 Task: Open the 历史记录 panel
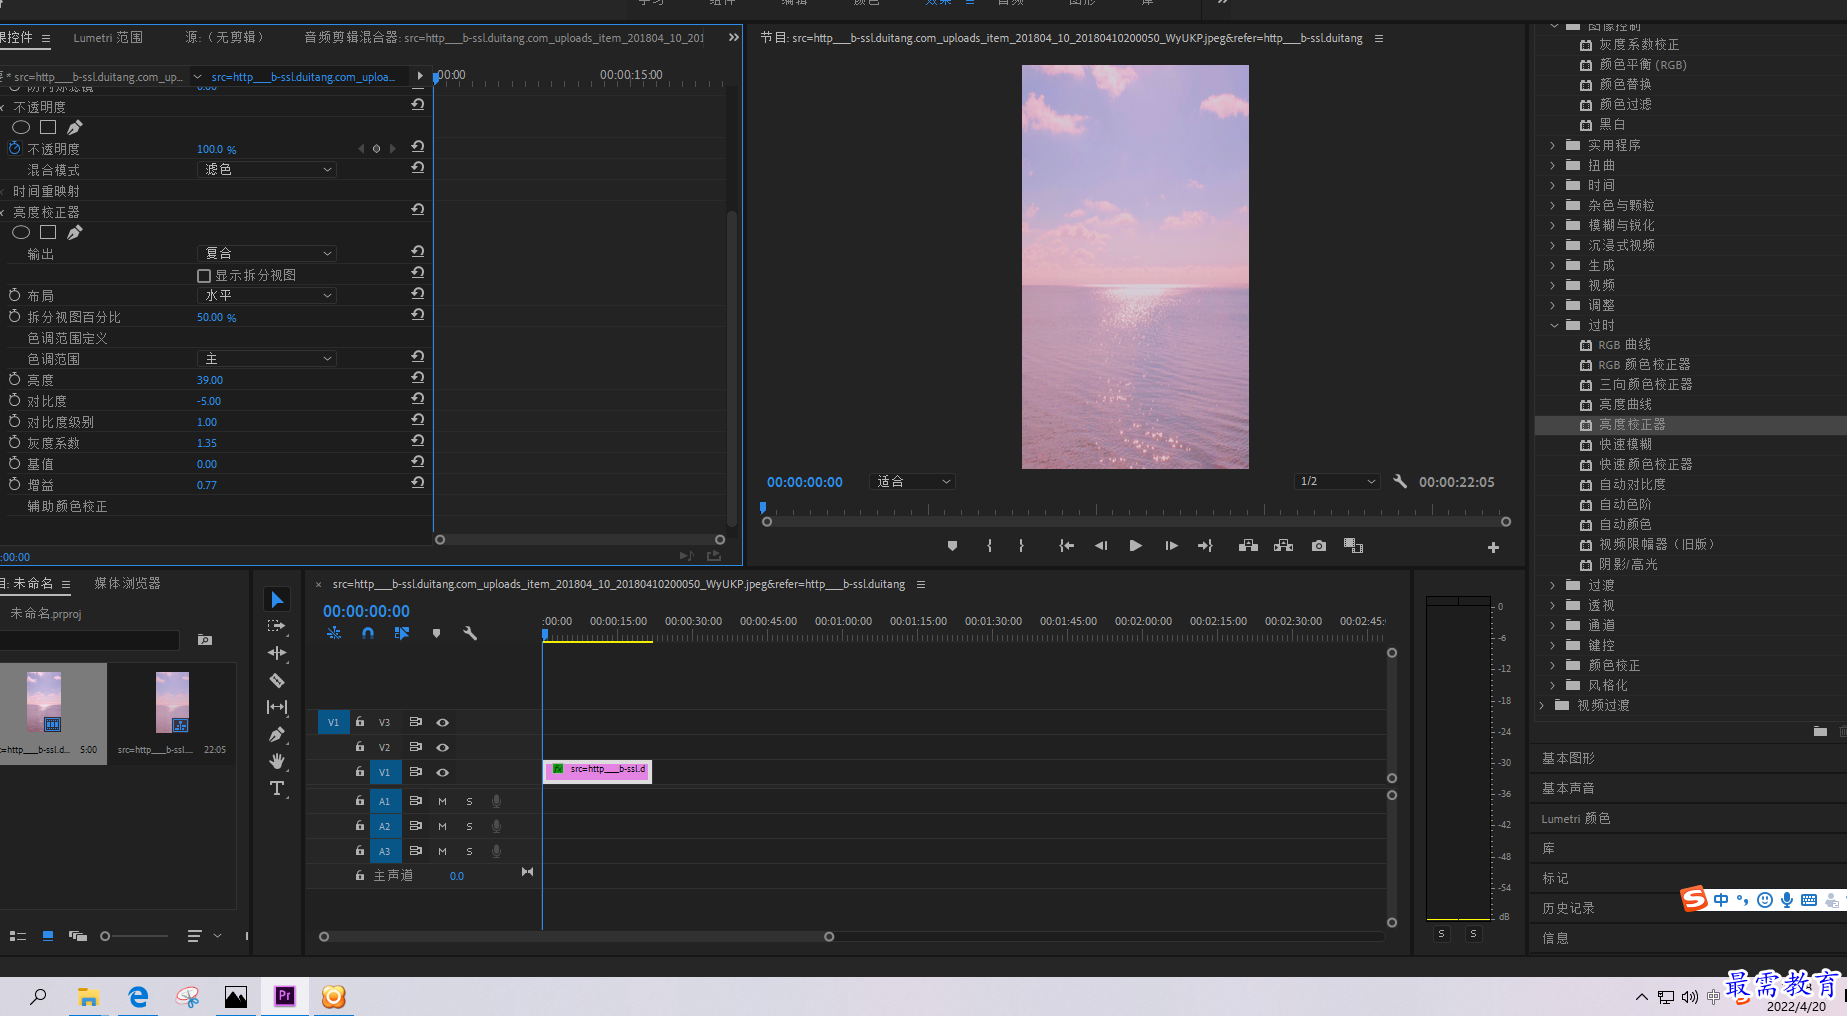pyautogui.click(x=1568, y=908)
